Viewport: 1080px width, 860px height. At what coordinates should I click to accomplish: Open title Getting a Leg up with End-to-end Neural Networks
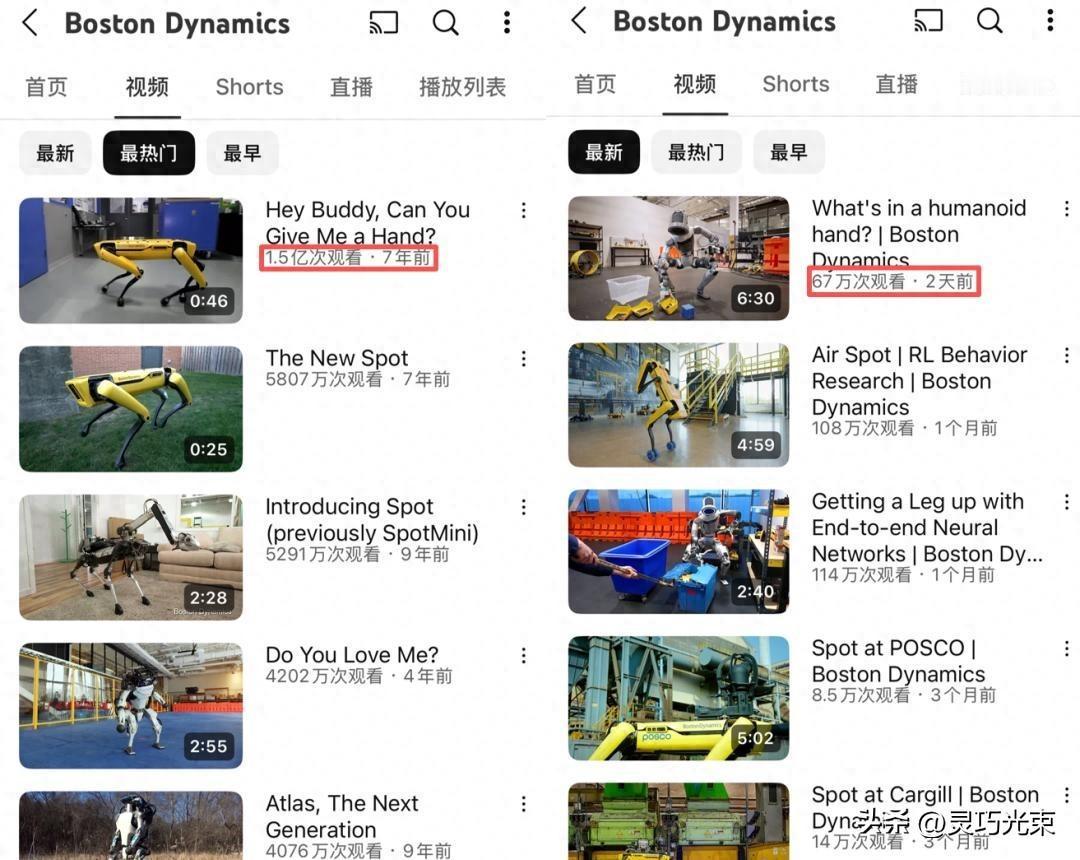(927, 527)
